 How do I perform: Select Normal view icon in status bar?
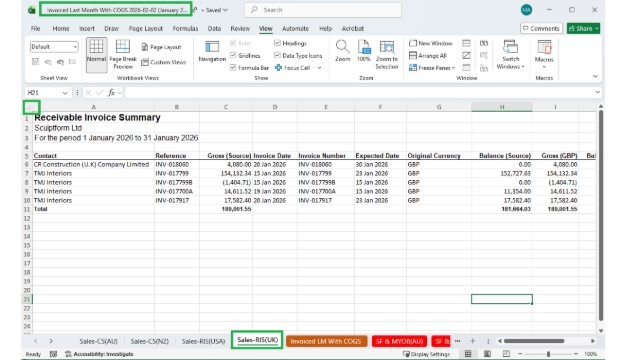pos(468,354)
